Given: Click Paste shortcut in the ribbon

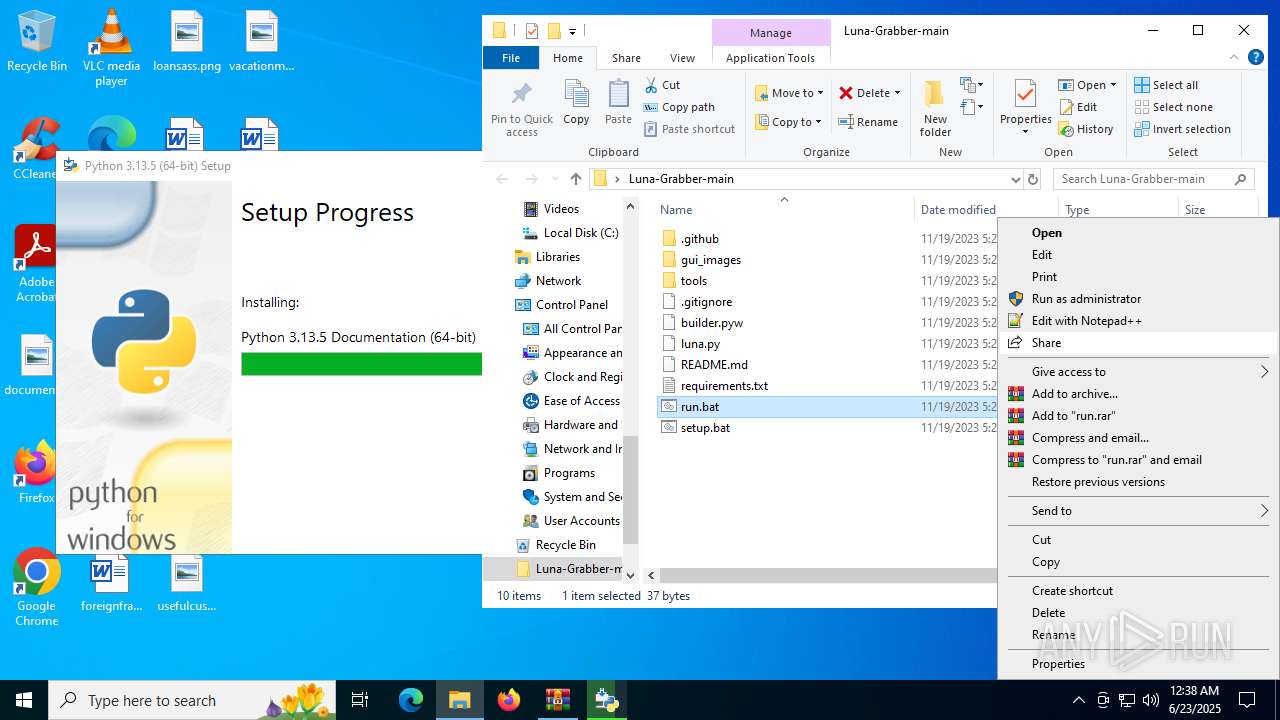Looking at the screenshot, I should coord(690,129).
